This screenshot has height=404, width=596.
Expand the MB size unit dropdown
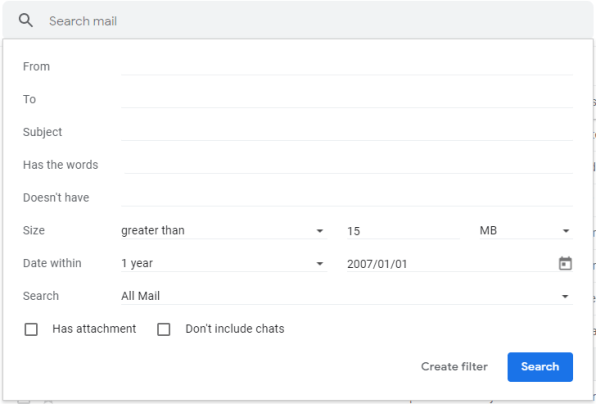pos(526,231)
